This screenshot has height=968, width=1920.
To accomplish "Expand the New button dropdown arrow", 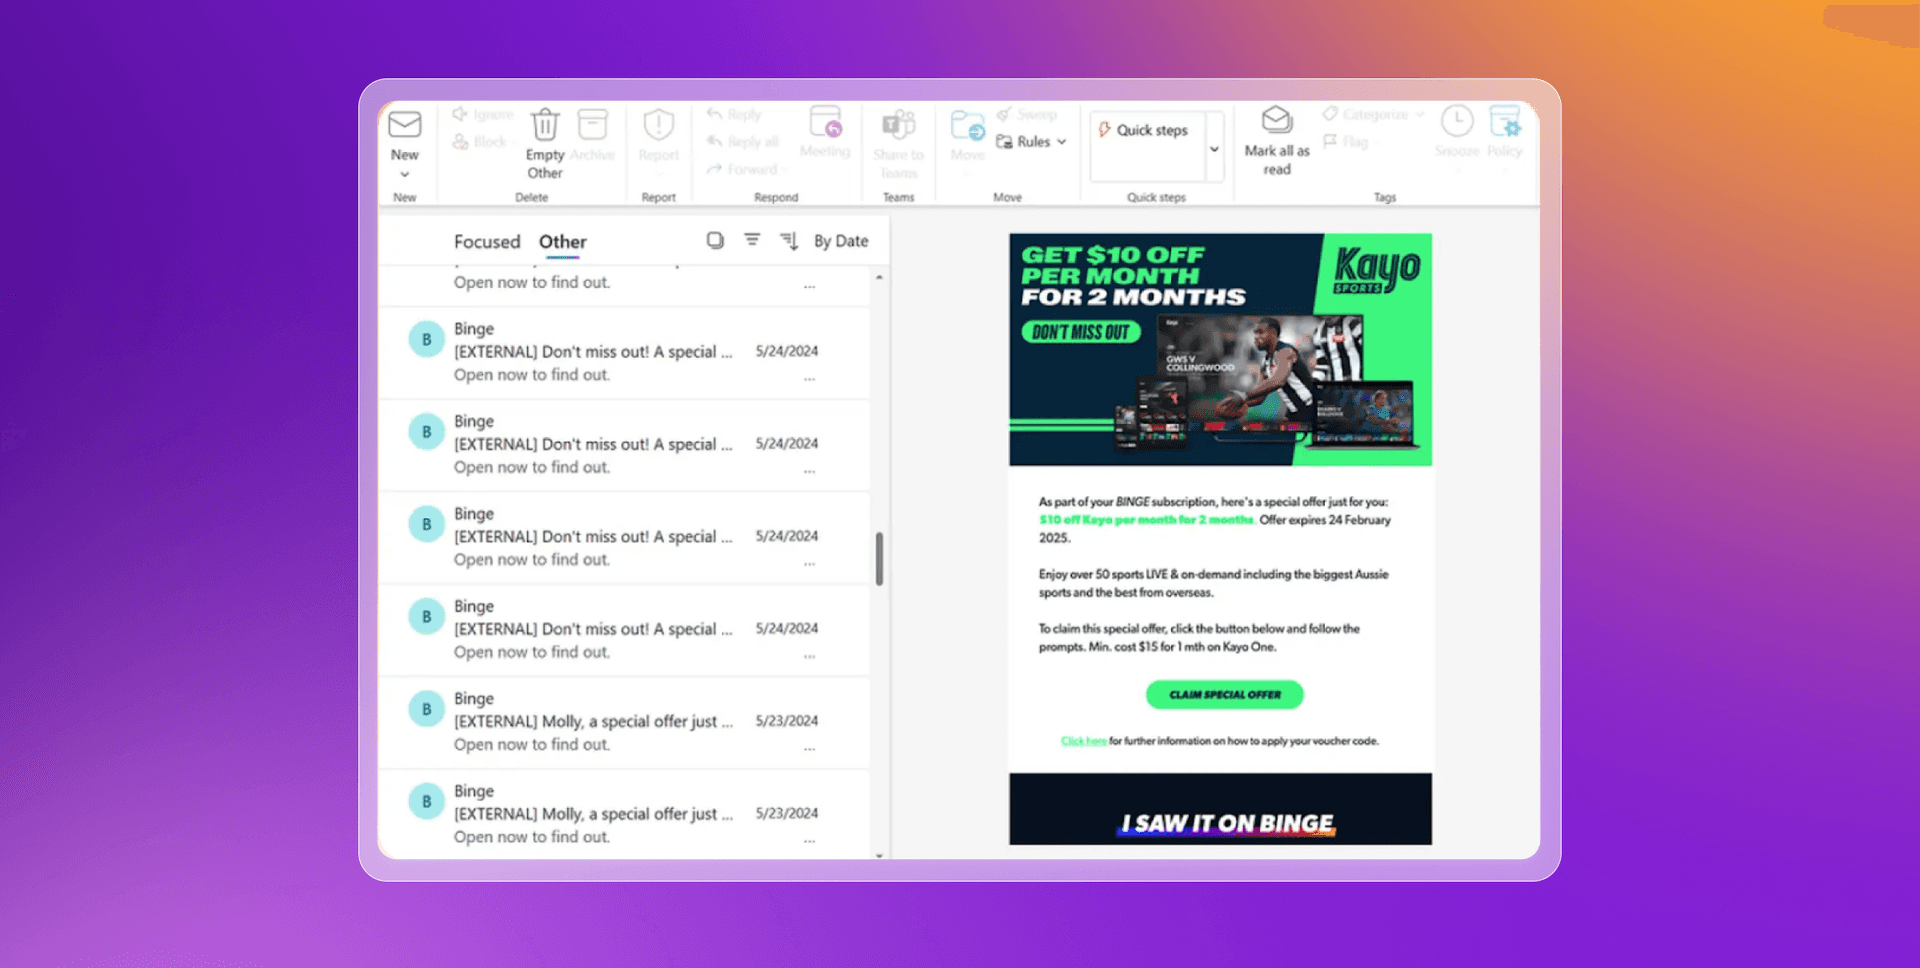I will pos(404,173).
